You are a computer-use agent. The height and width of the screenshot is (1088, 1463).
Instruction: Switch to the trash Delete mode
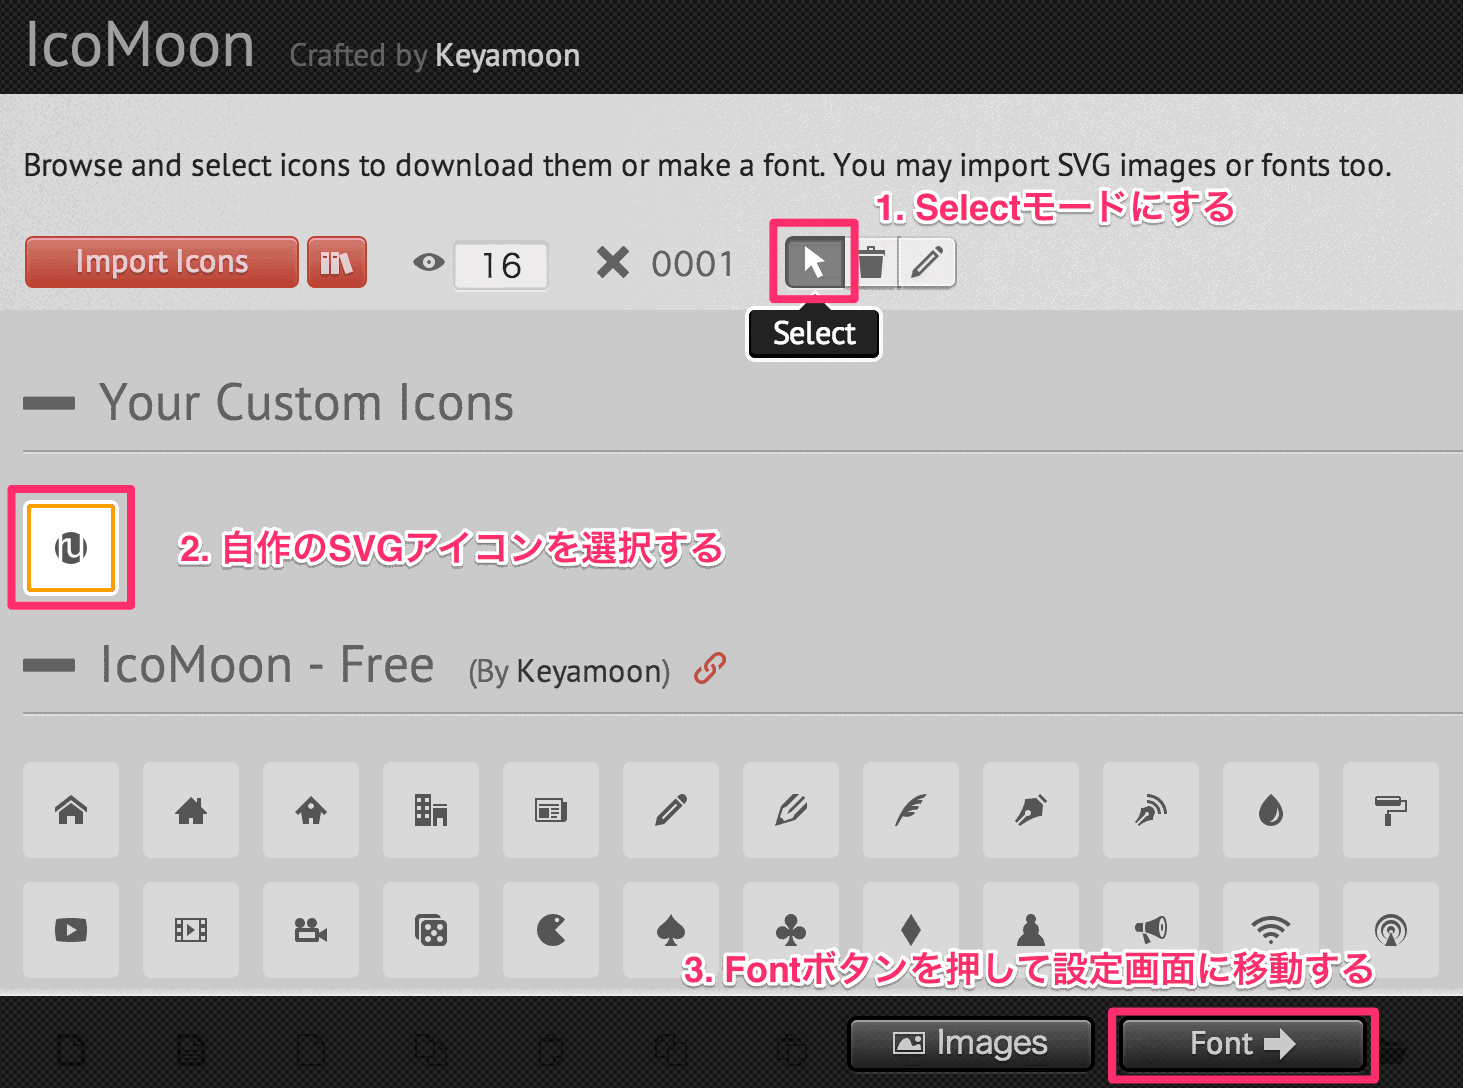pos(872,263)
